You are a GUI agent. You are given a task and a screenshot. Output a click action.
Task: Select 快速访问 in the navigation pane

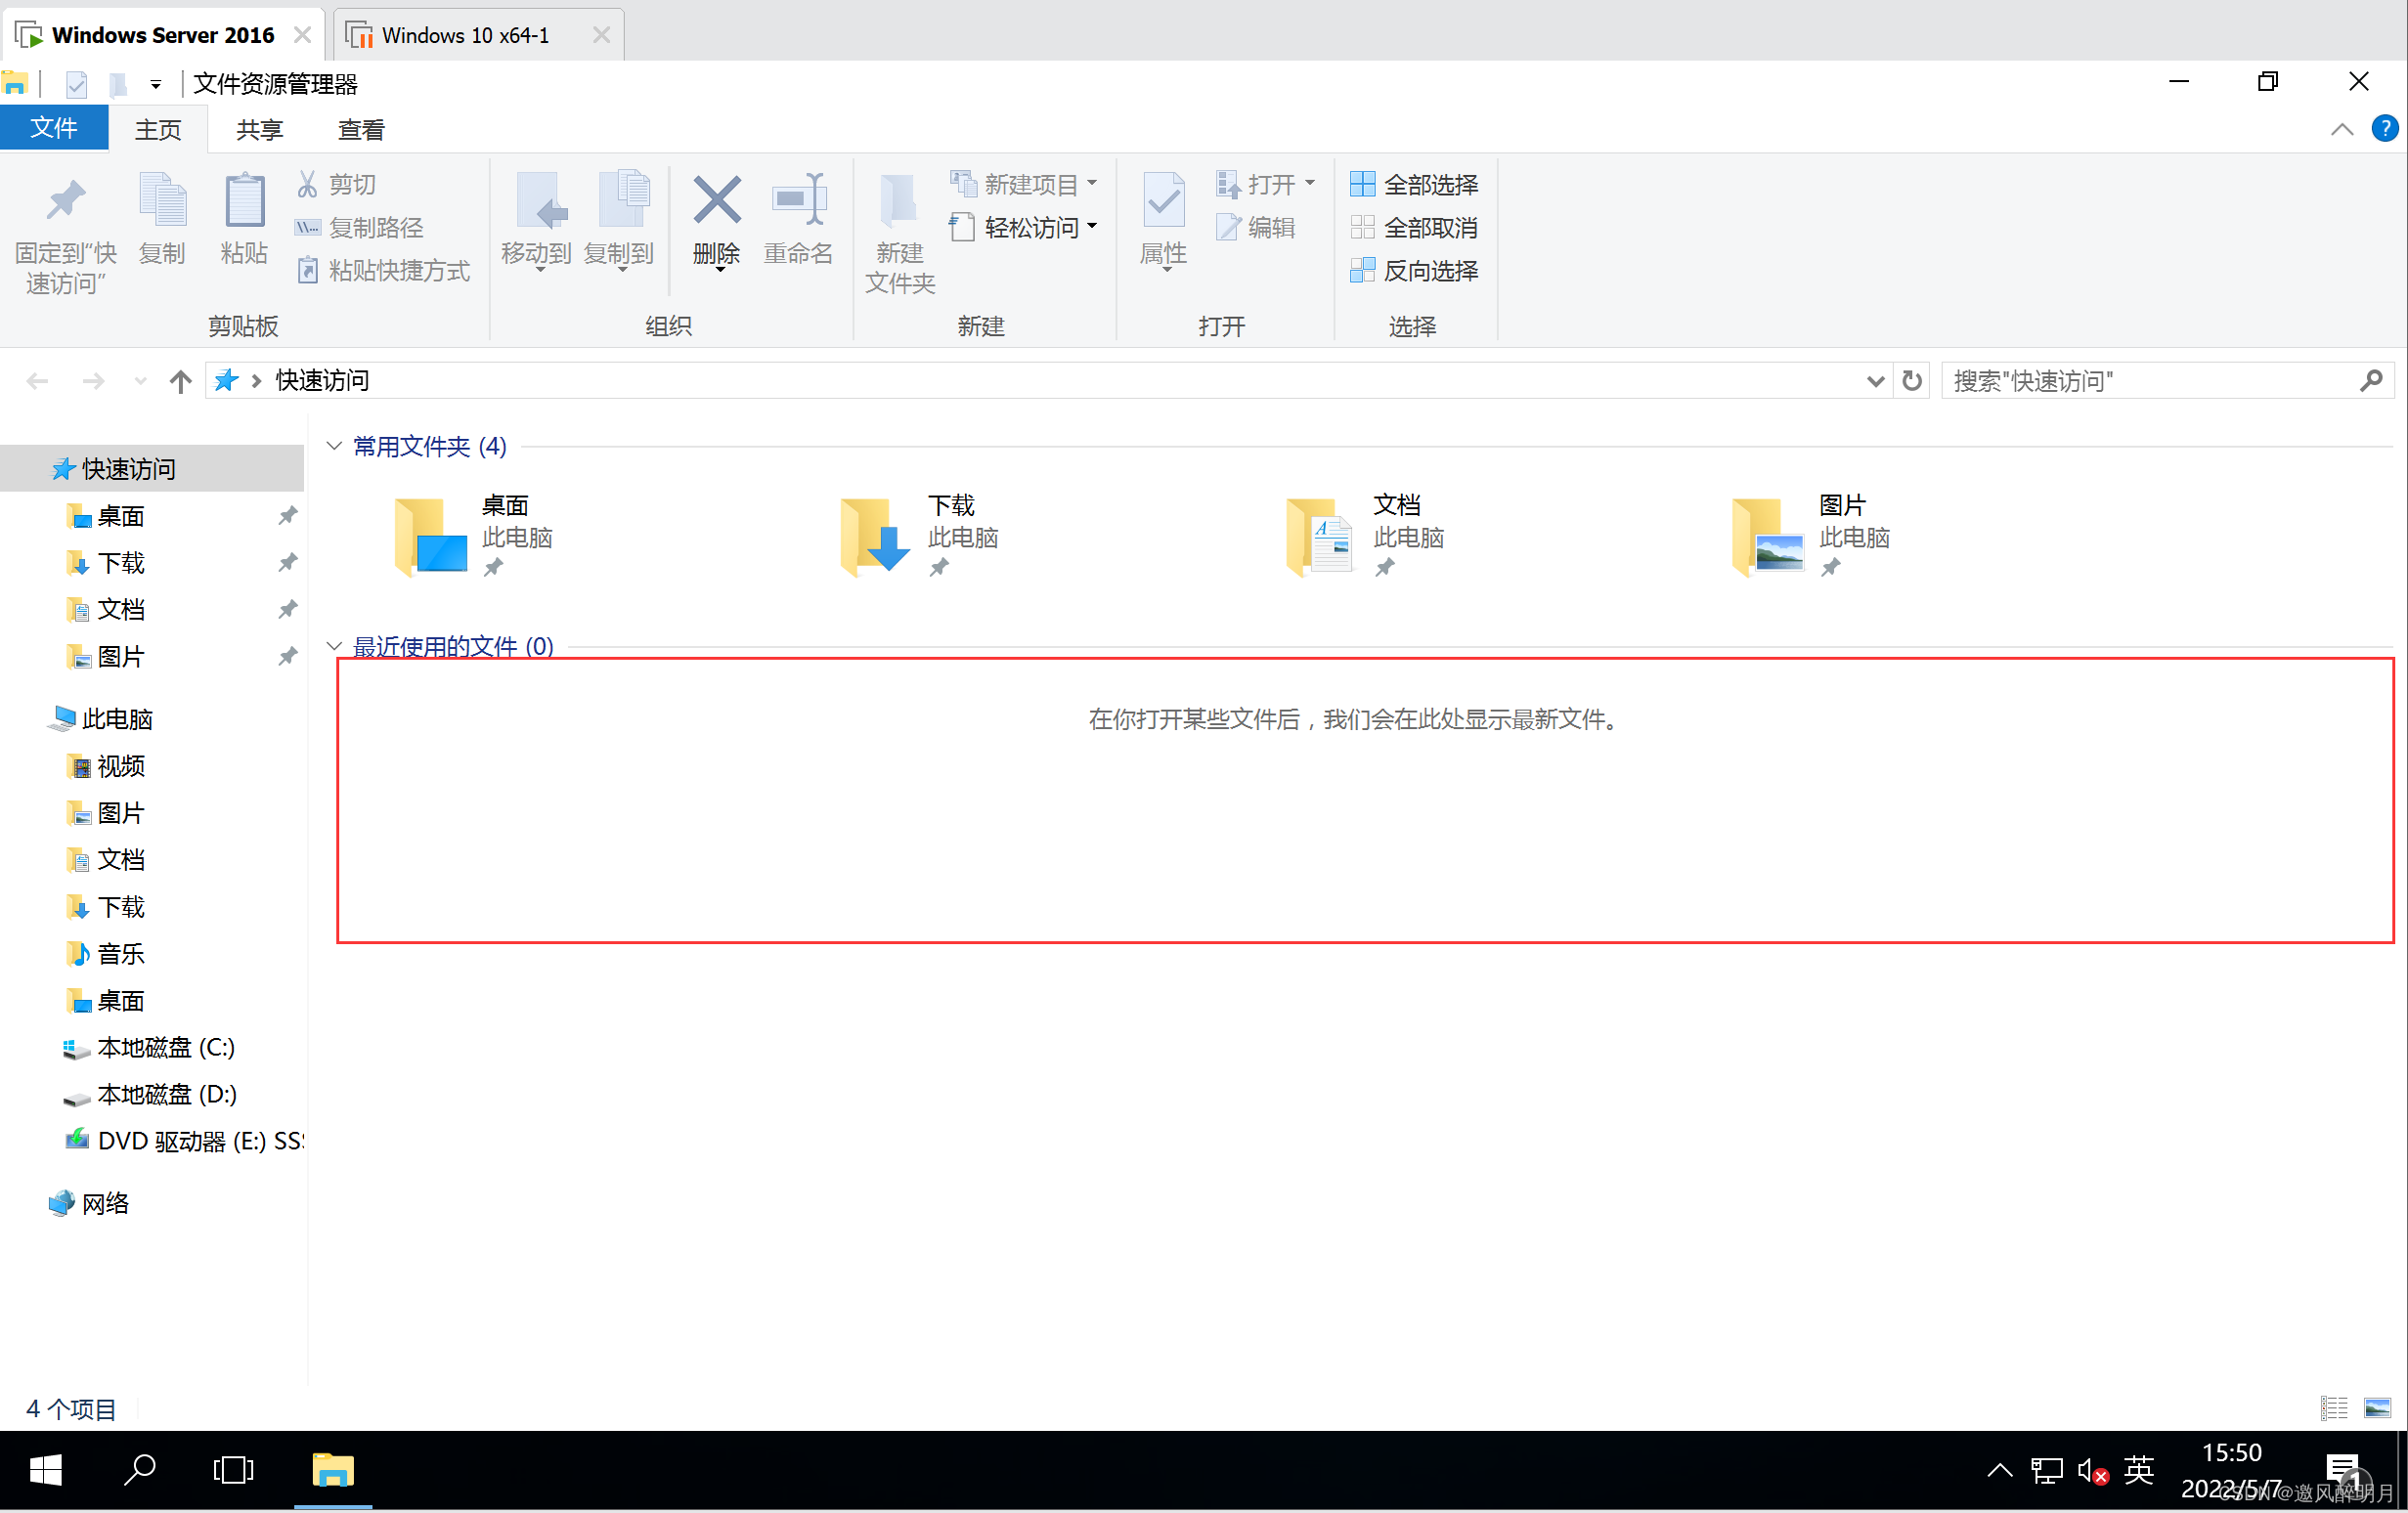pyautogui.click(x=152, y=469)
